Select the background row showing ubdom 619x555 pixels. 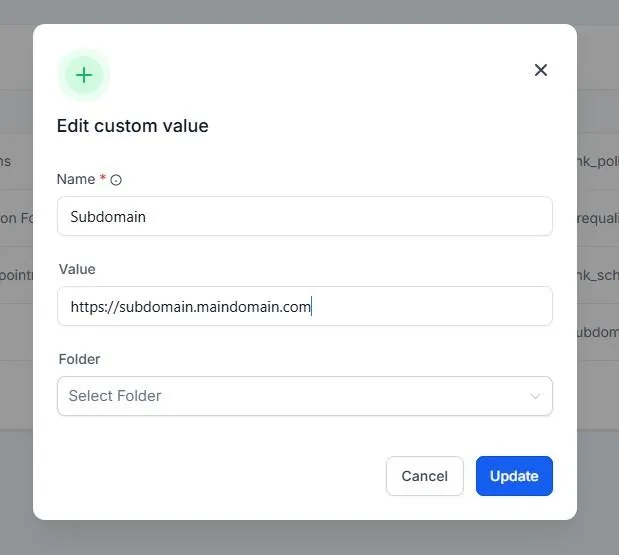click(x=598, y=332)
